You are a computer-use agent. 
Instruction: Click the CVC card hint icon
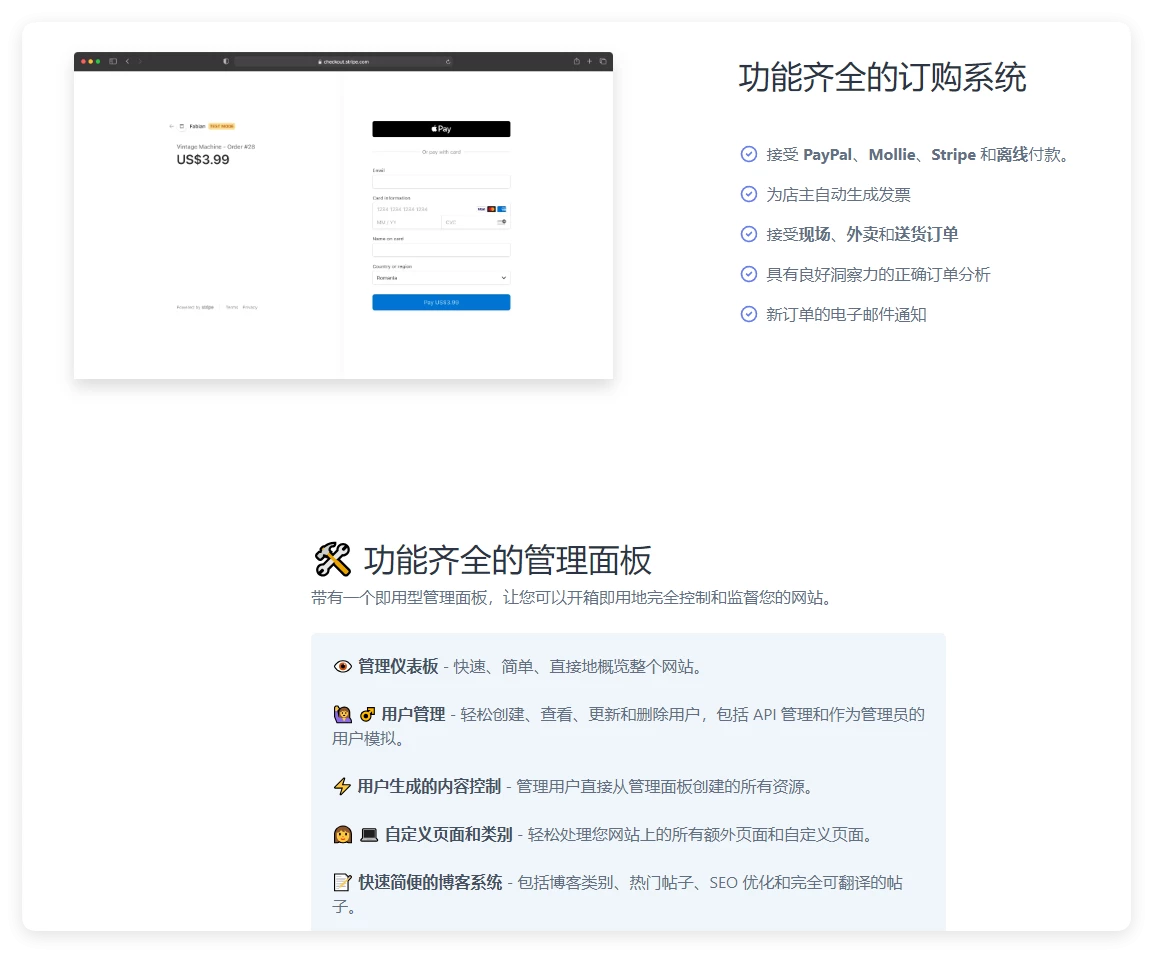503,222
